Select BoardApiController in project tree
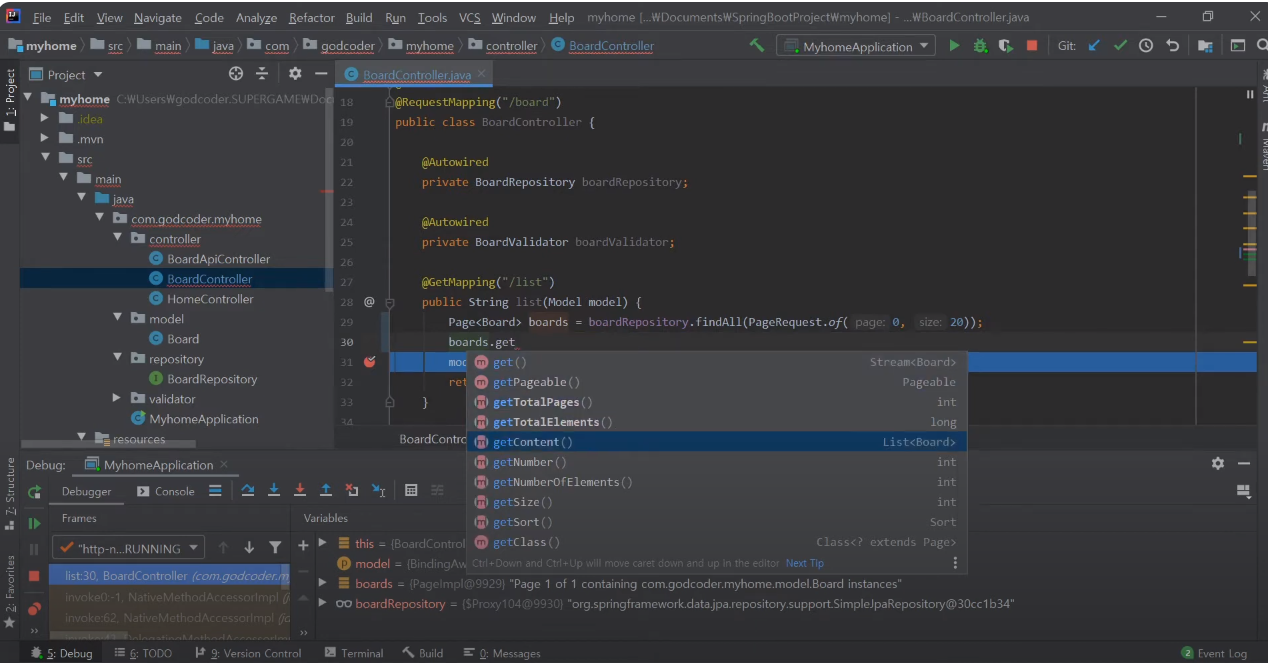 tap(218, 259)
